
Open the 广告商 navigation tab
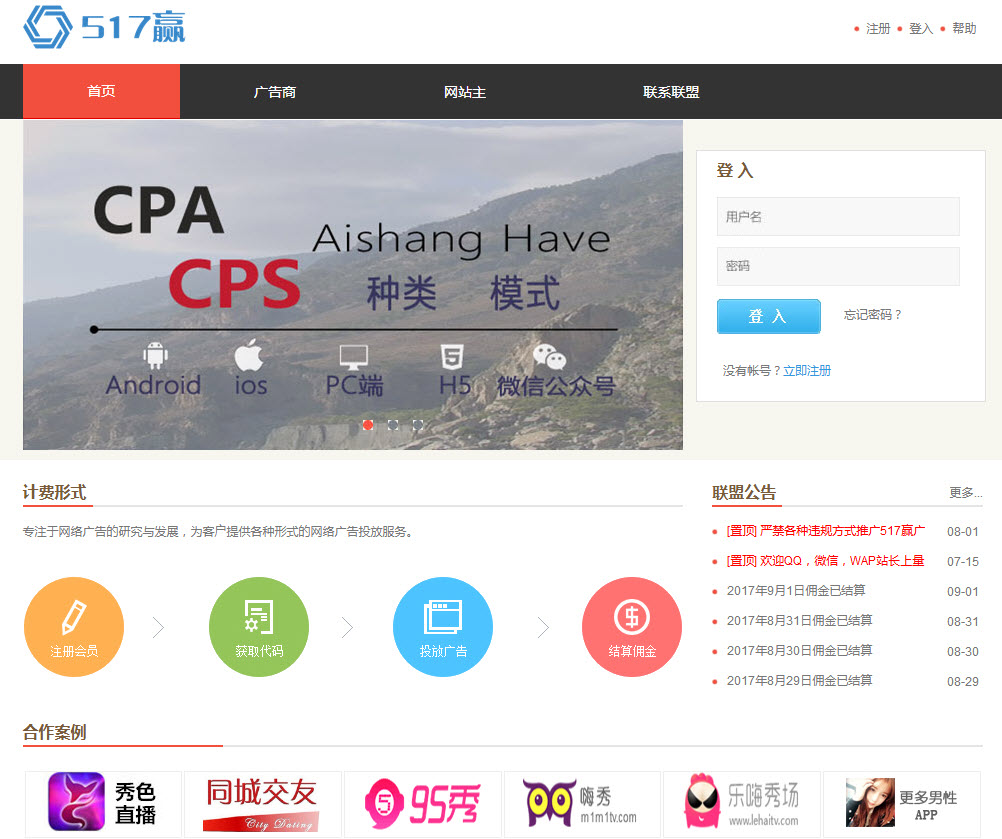click(275, 92)
